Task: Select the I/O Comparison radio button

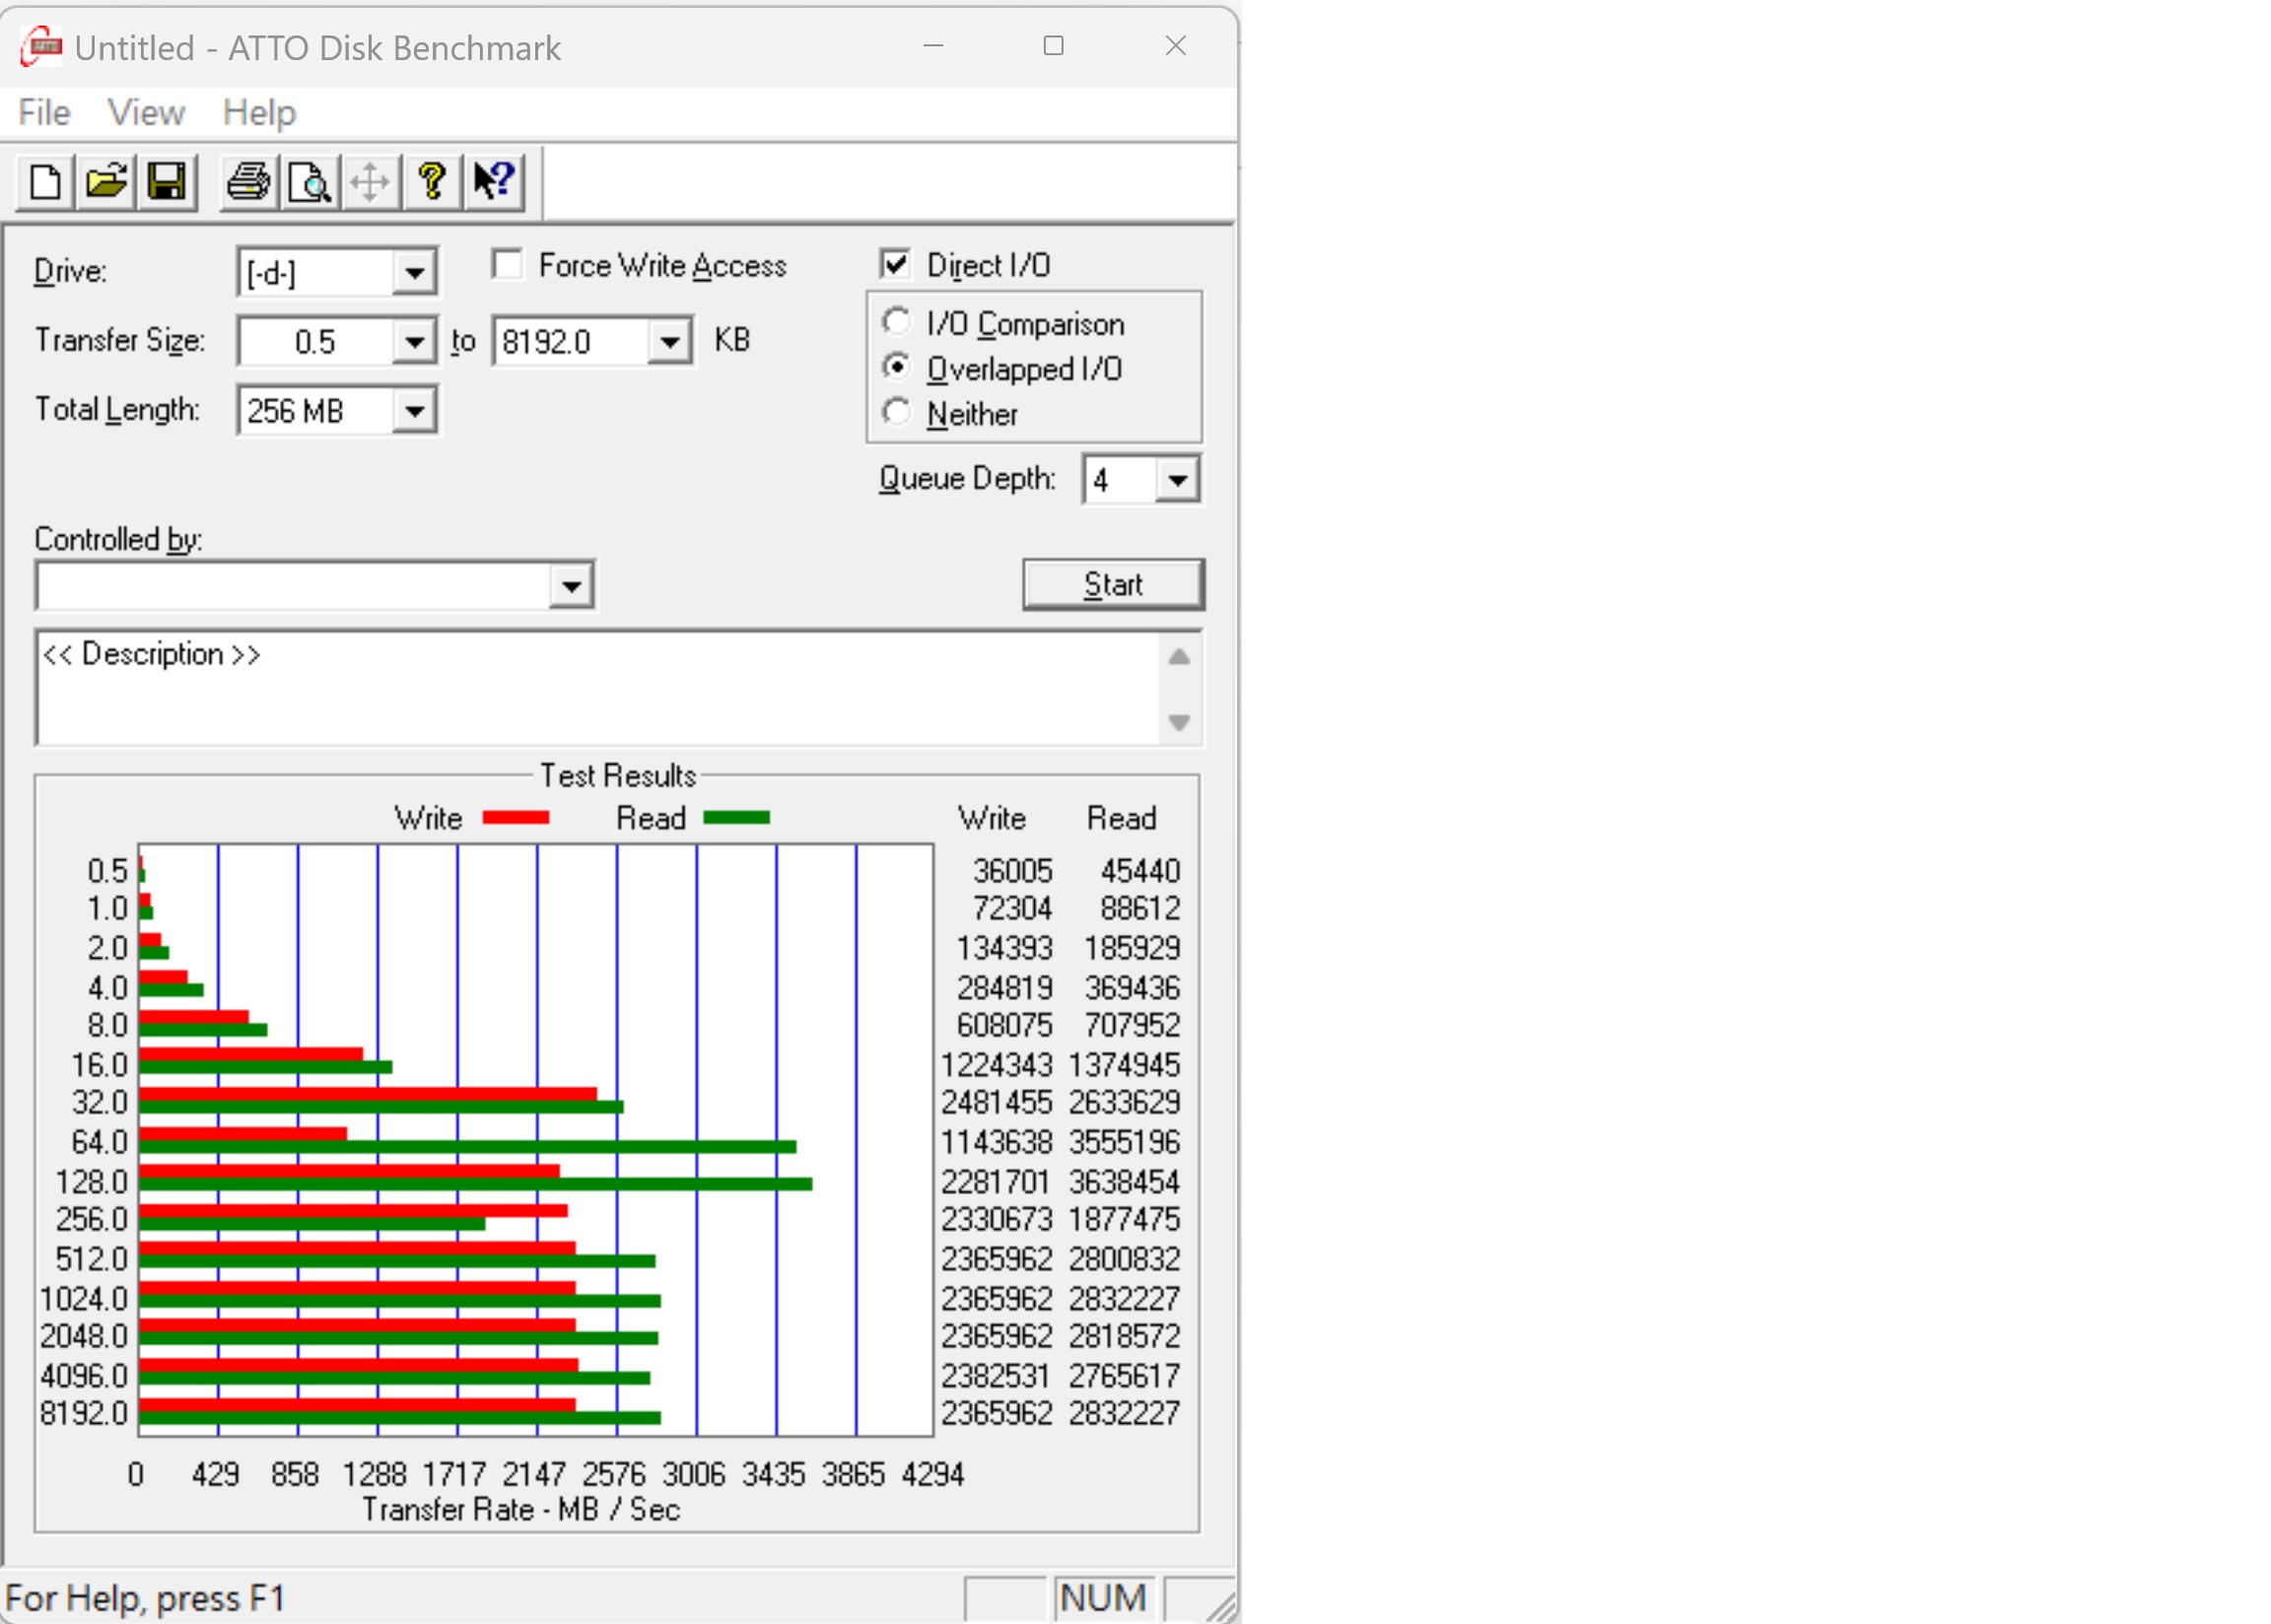Action: [896, 322]
